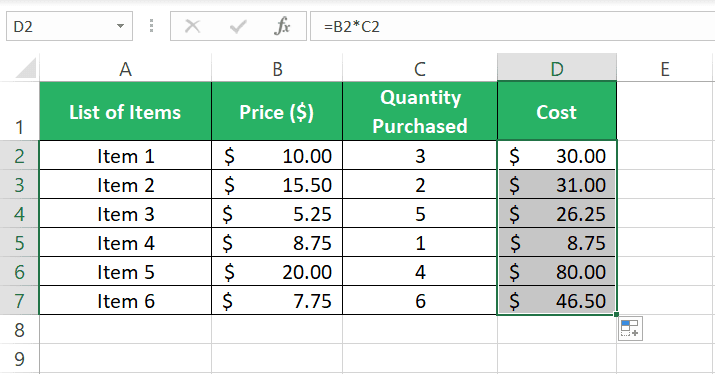715x374 pixels.
Task: Click the fill handle at selection corner
Action: coord(617,314)
